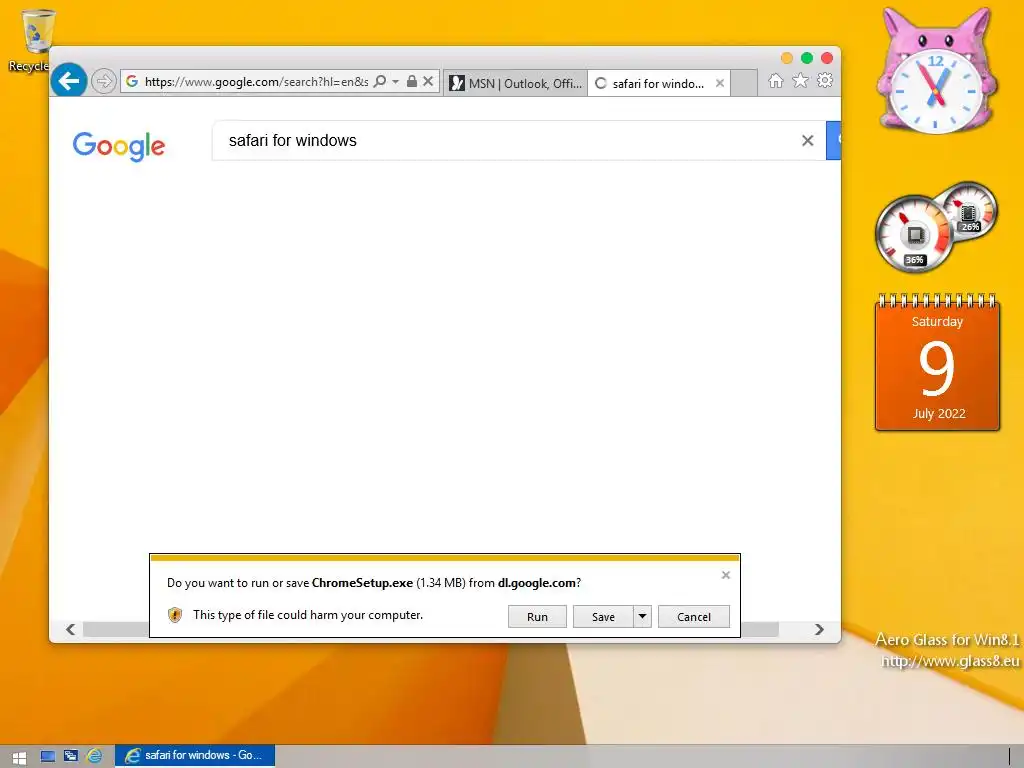
Task: Click the security shield warning icon
Action: 175,615
